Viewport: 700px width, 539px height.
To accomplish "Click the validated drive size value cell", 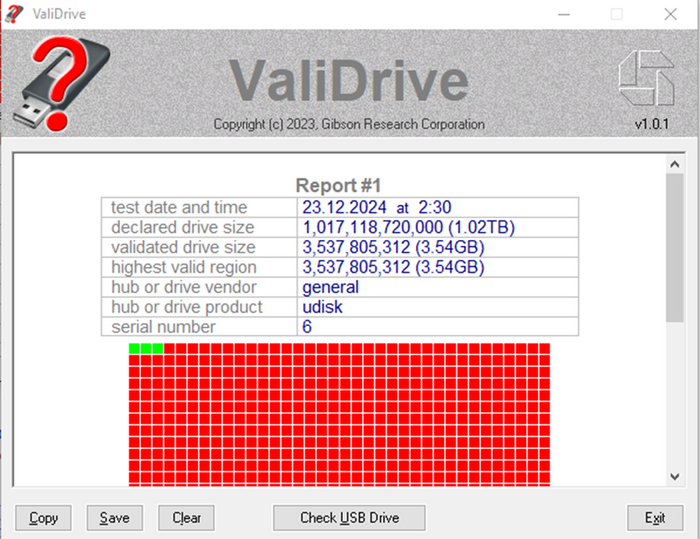I will [438, 247].
